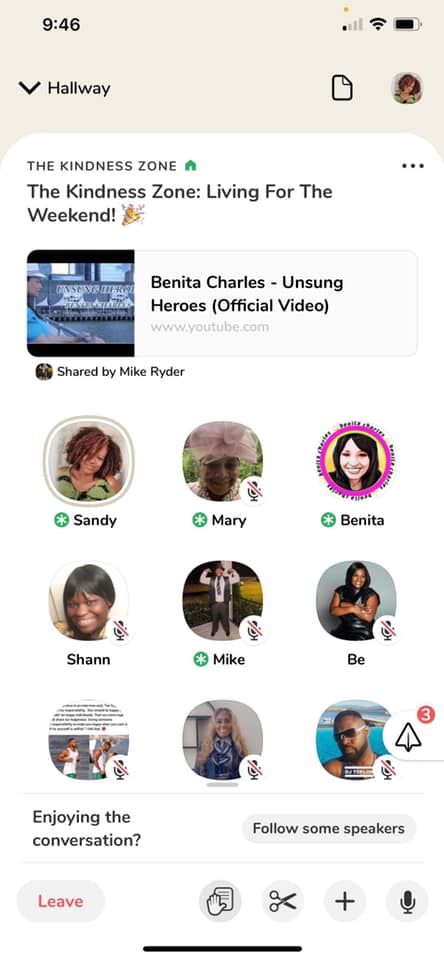Tap the plus icon to invite people
The image size is (444, 960).
[345, 901]
